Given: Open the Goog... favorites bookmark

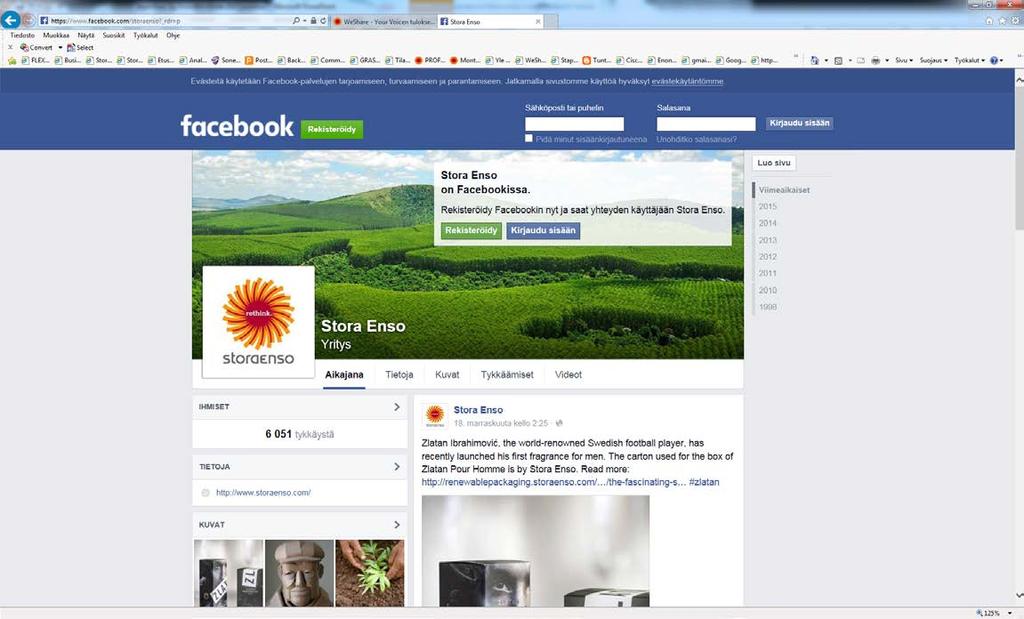Looking at the screenshot, I should [731, 61].
